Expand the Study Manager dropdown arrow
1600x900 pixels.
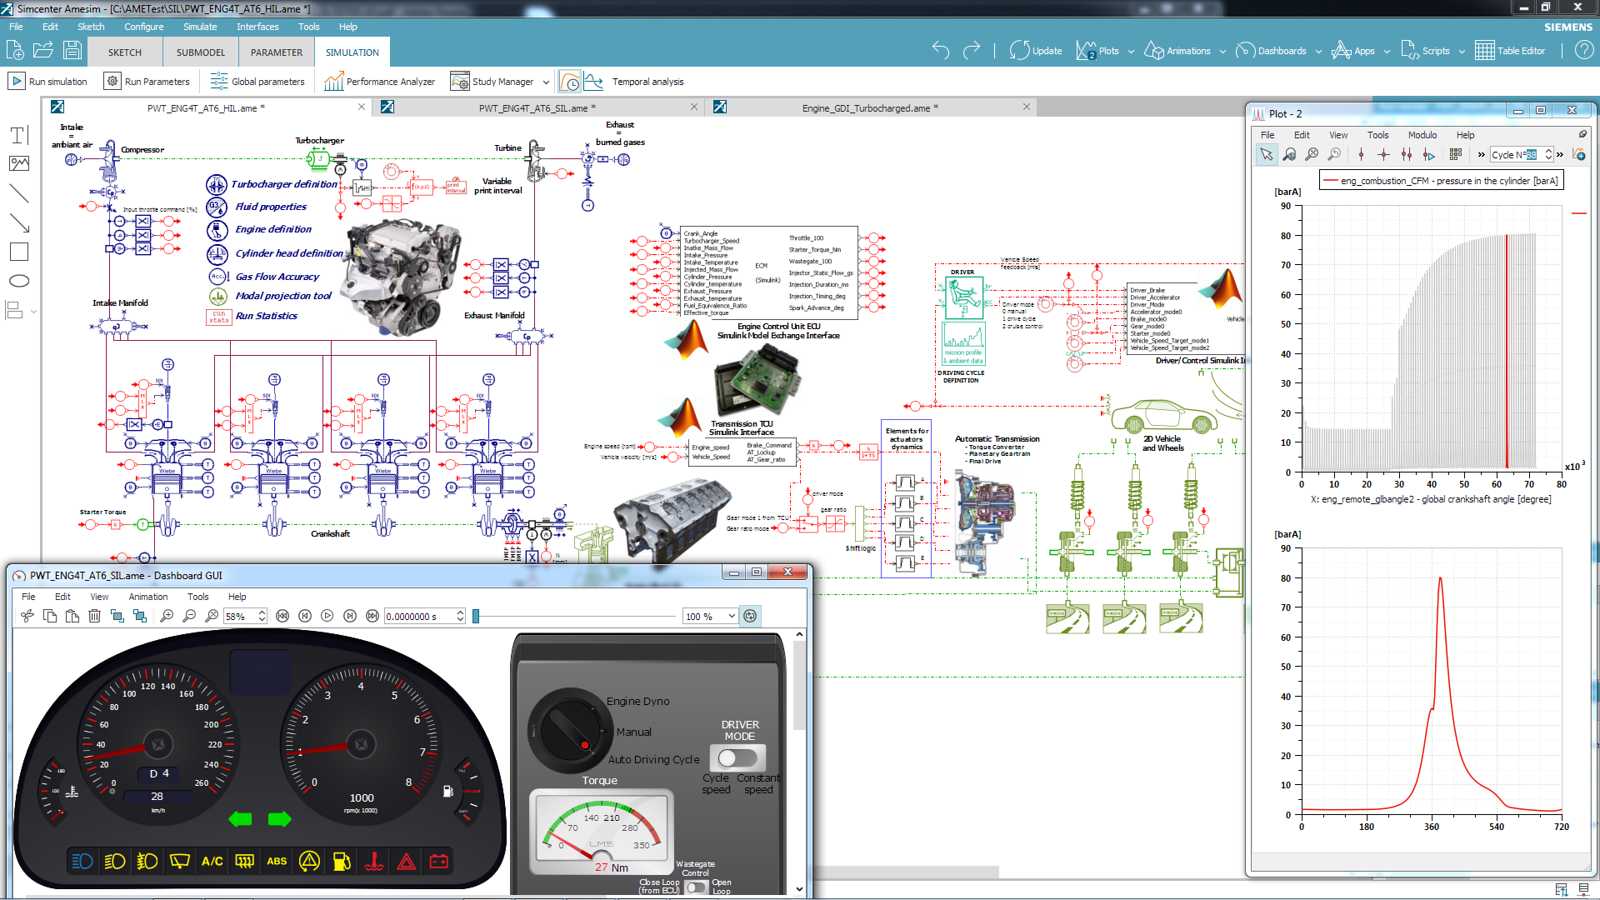[x=546, y=82]
